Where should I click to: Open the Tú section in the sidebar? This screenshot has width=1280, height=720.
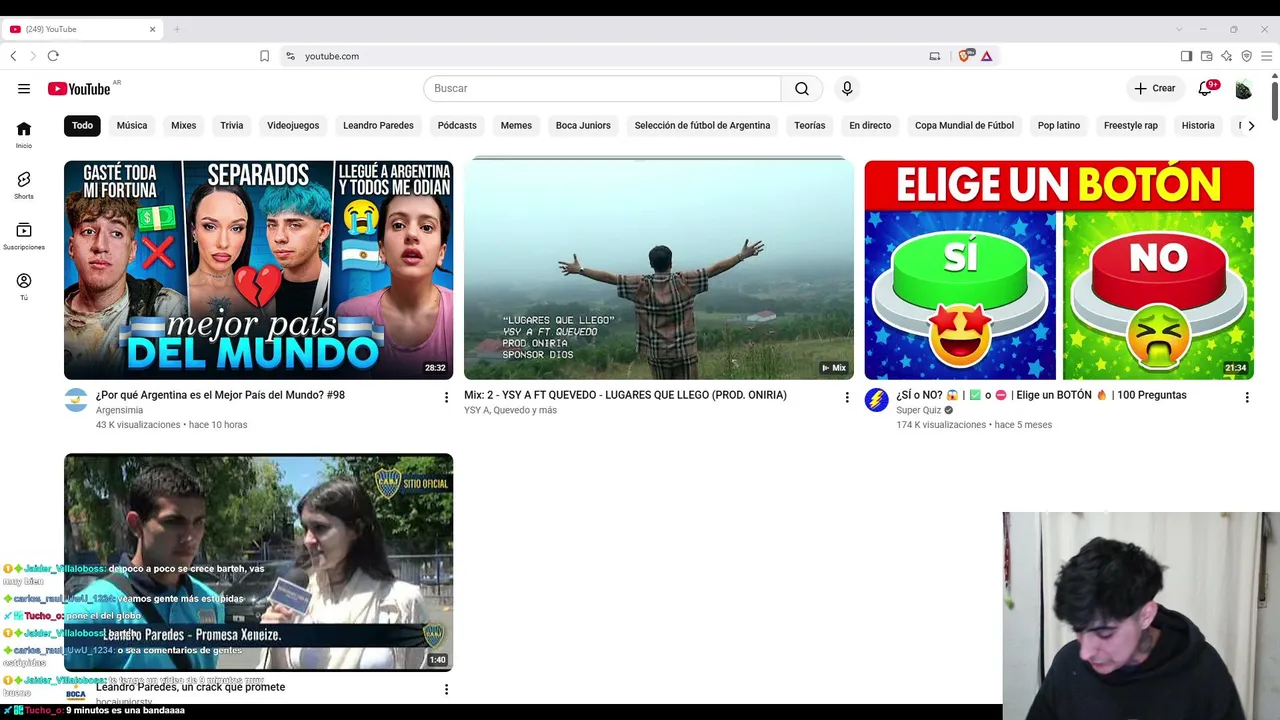coord(24,287)
